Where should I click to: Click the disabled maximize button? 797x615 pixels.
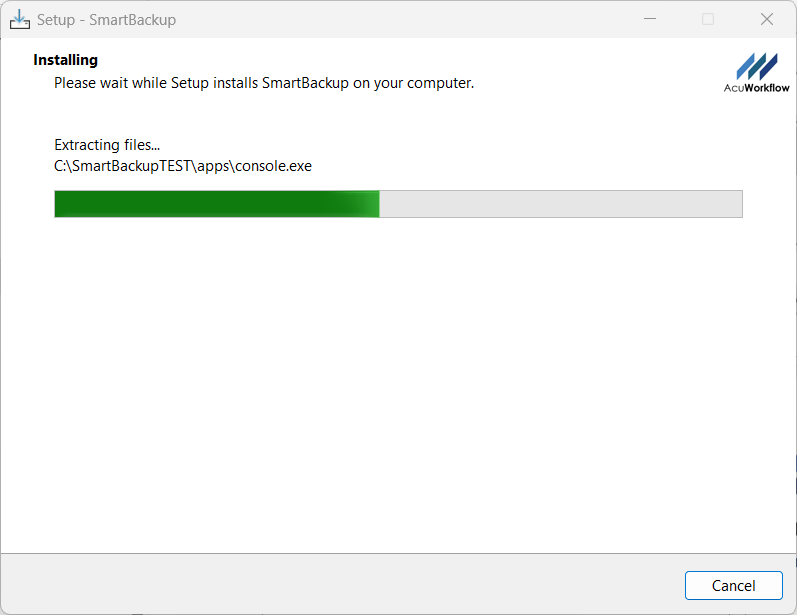(x=708, y=19)
